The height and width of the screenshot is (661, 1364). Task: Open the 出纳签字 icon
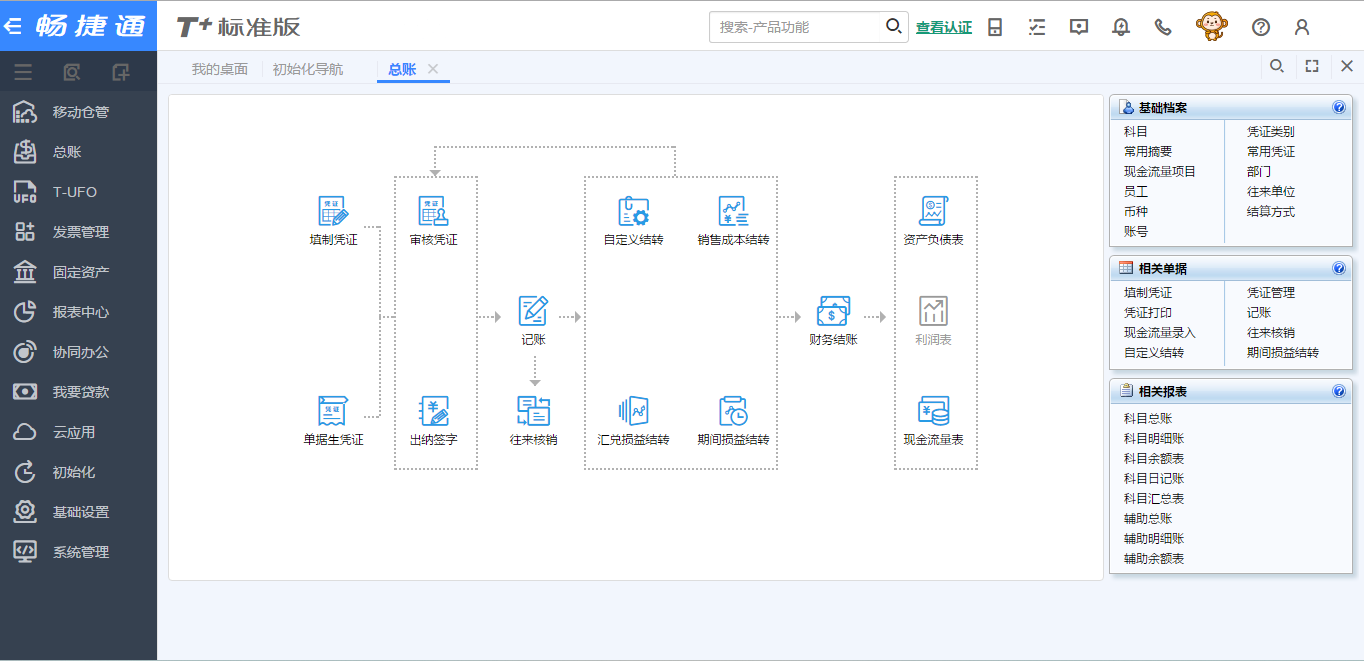pos(433,411)
